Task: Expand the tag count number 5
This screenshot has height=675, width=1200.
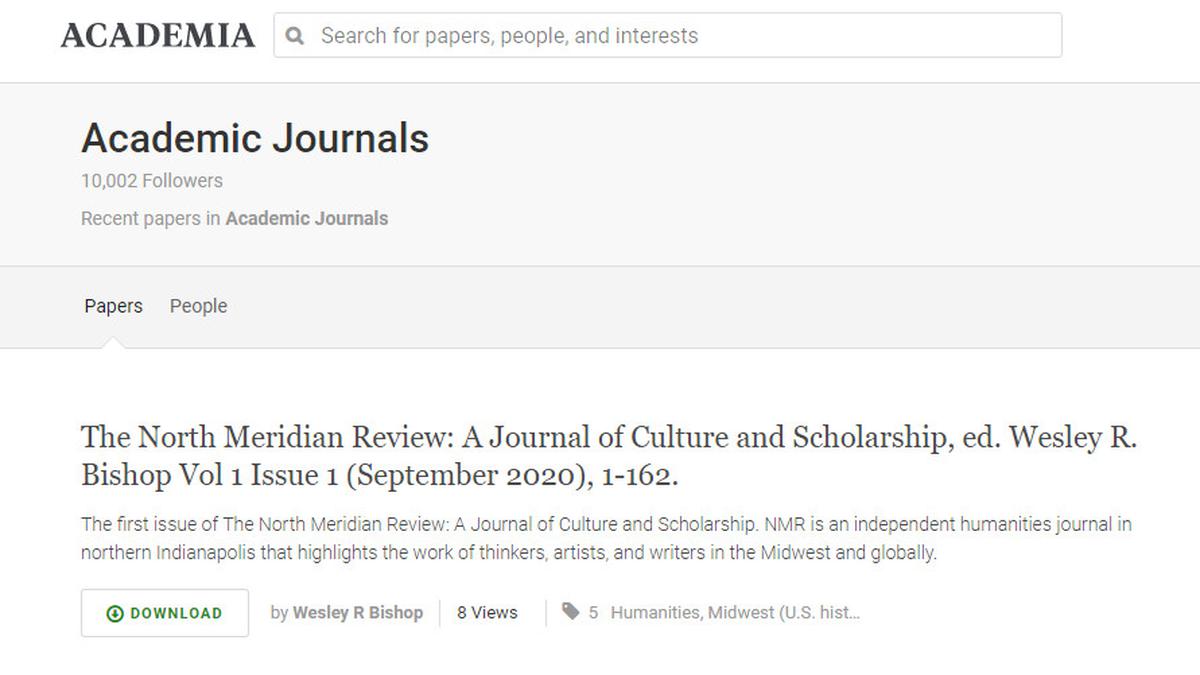Action: pyautogui.click(x=593, y=613)
